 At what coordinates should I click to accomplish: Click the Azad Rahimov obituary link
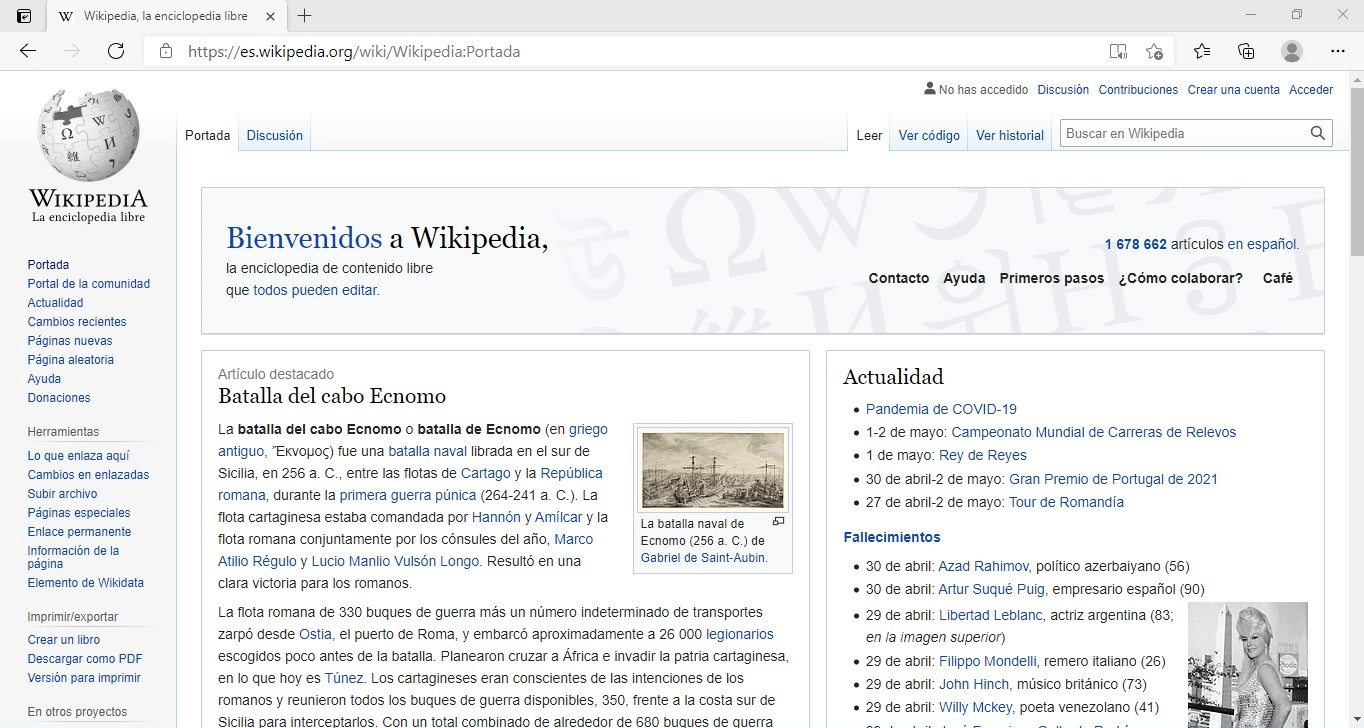(x=983, y=566)
